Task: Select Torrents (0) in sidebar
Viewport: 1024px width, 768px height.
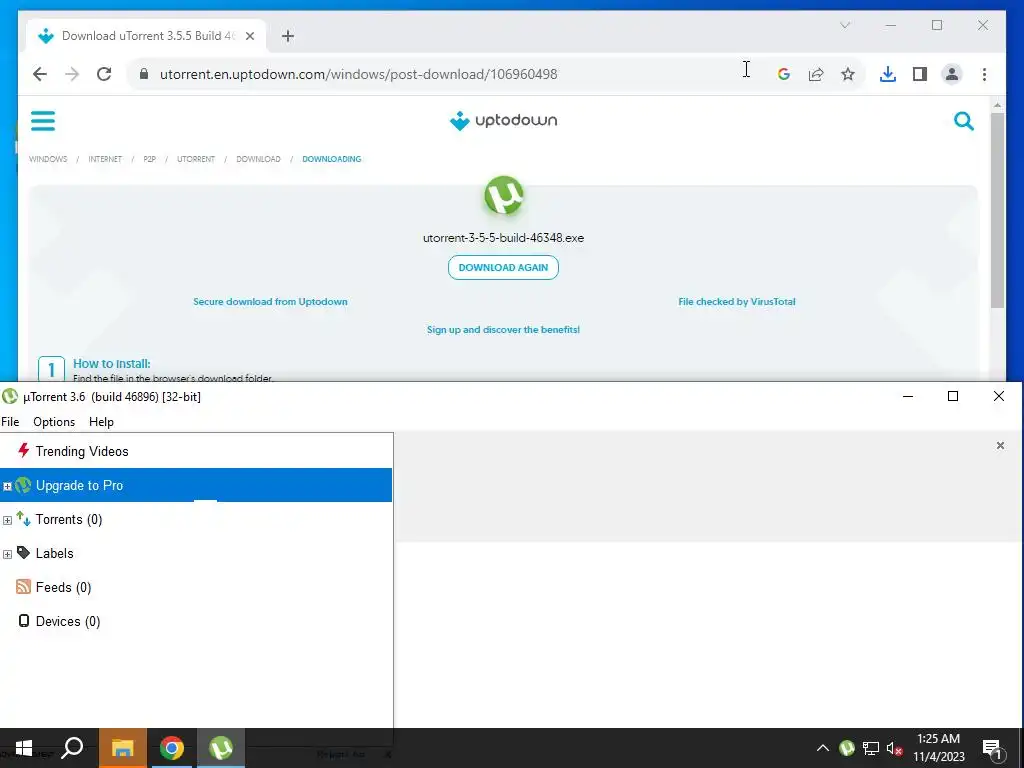Action: pyautogui.click(x=196, y=519)
